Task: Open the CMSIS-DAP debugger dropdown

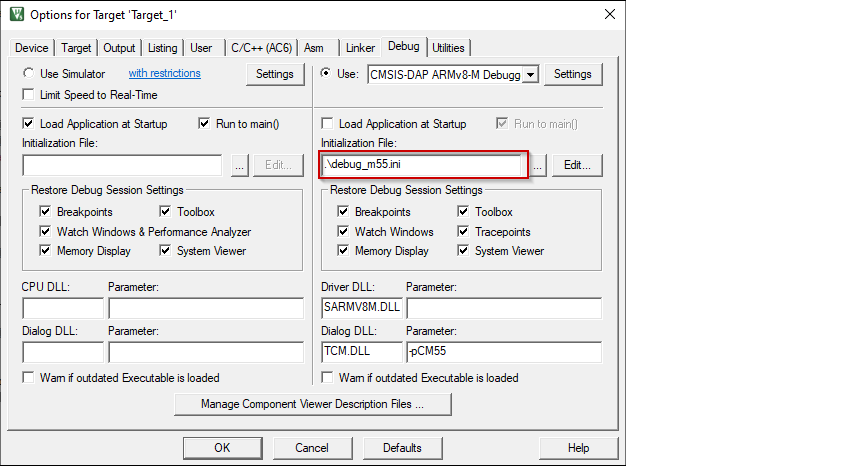Action: click(531, 74)
